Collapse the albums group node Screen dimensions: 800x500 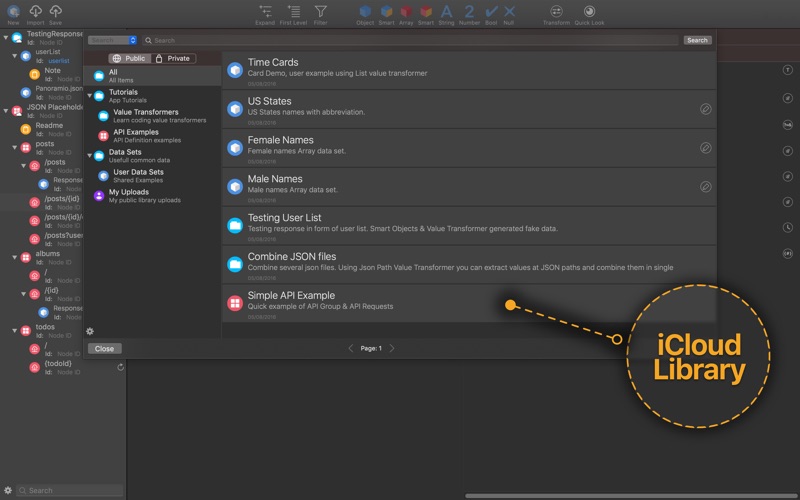(15, 257)
